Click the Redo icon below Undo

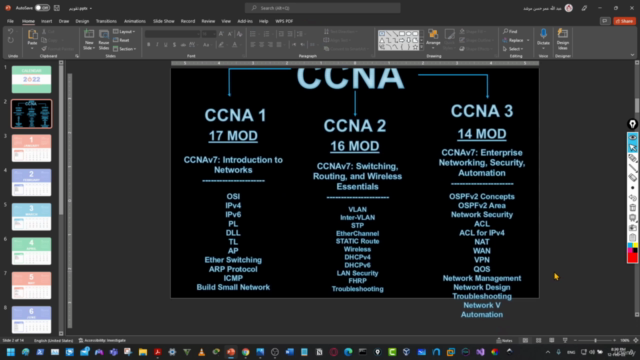(11, 40)
